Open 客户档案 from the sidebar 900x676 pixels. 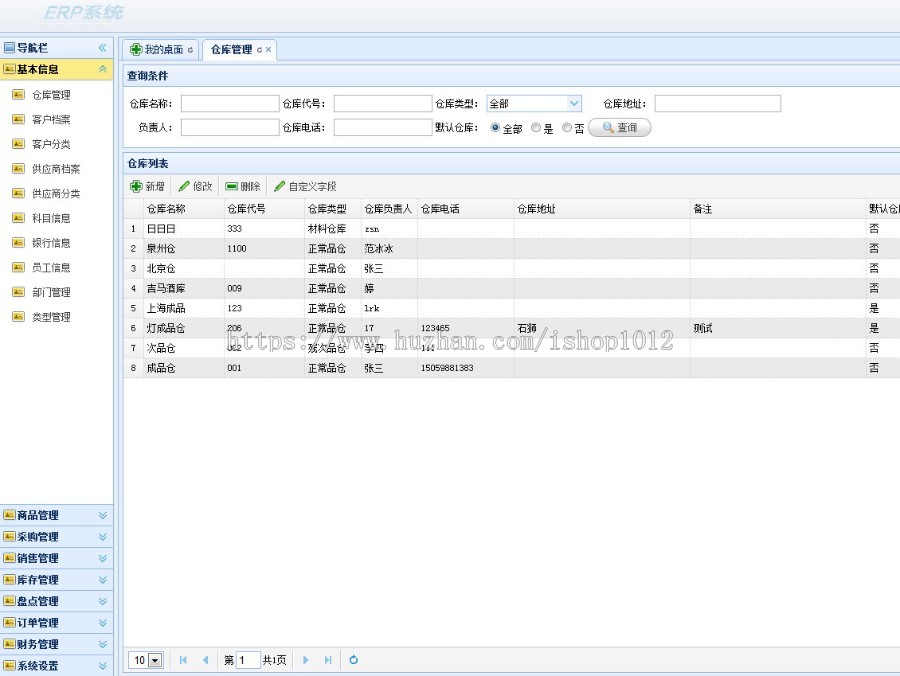50,119
